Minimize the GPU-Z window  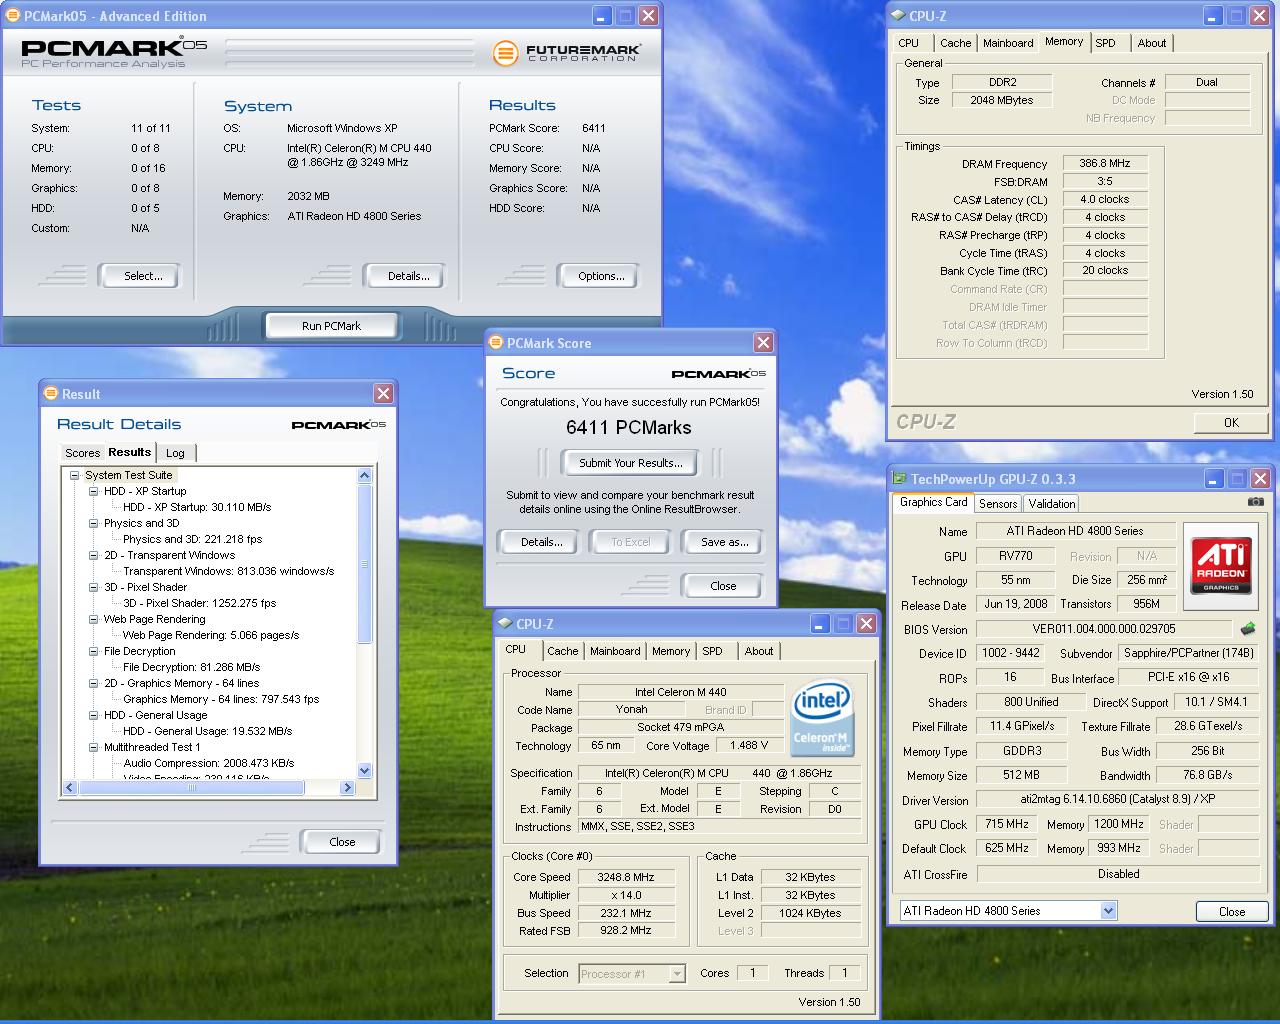point(1213,479)
